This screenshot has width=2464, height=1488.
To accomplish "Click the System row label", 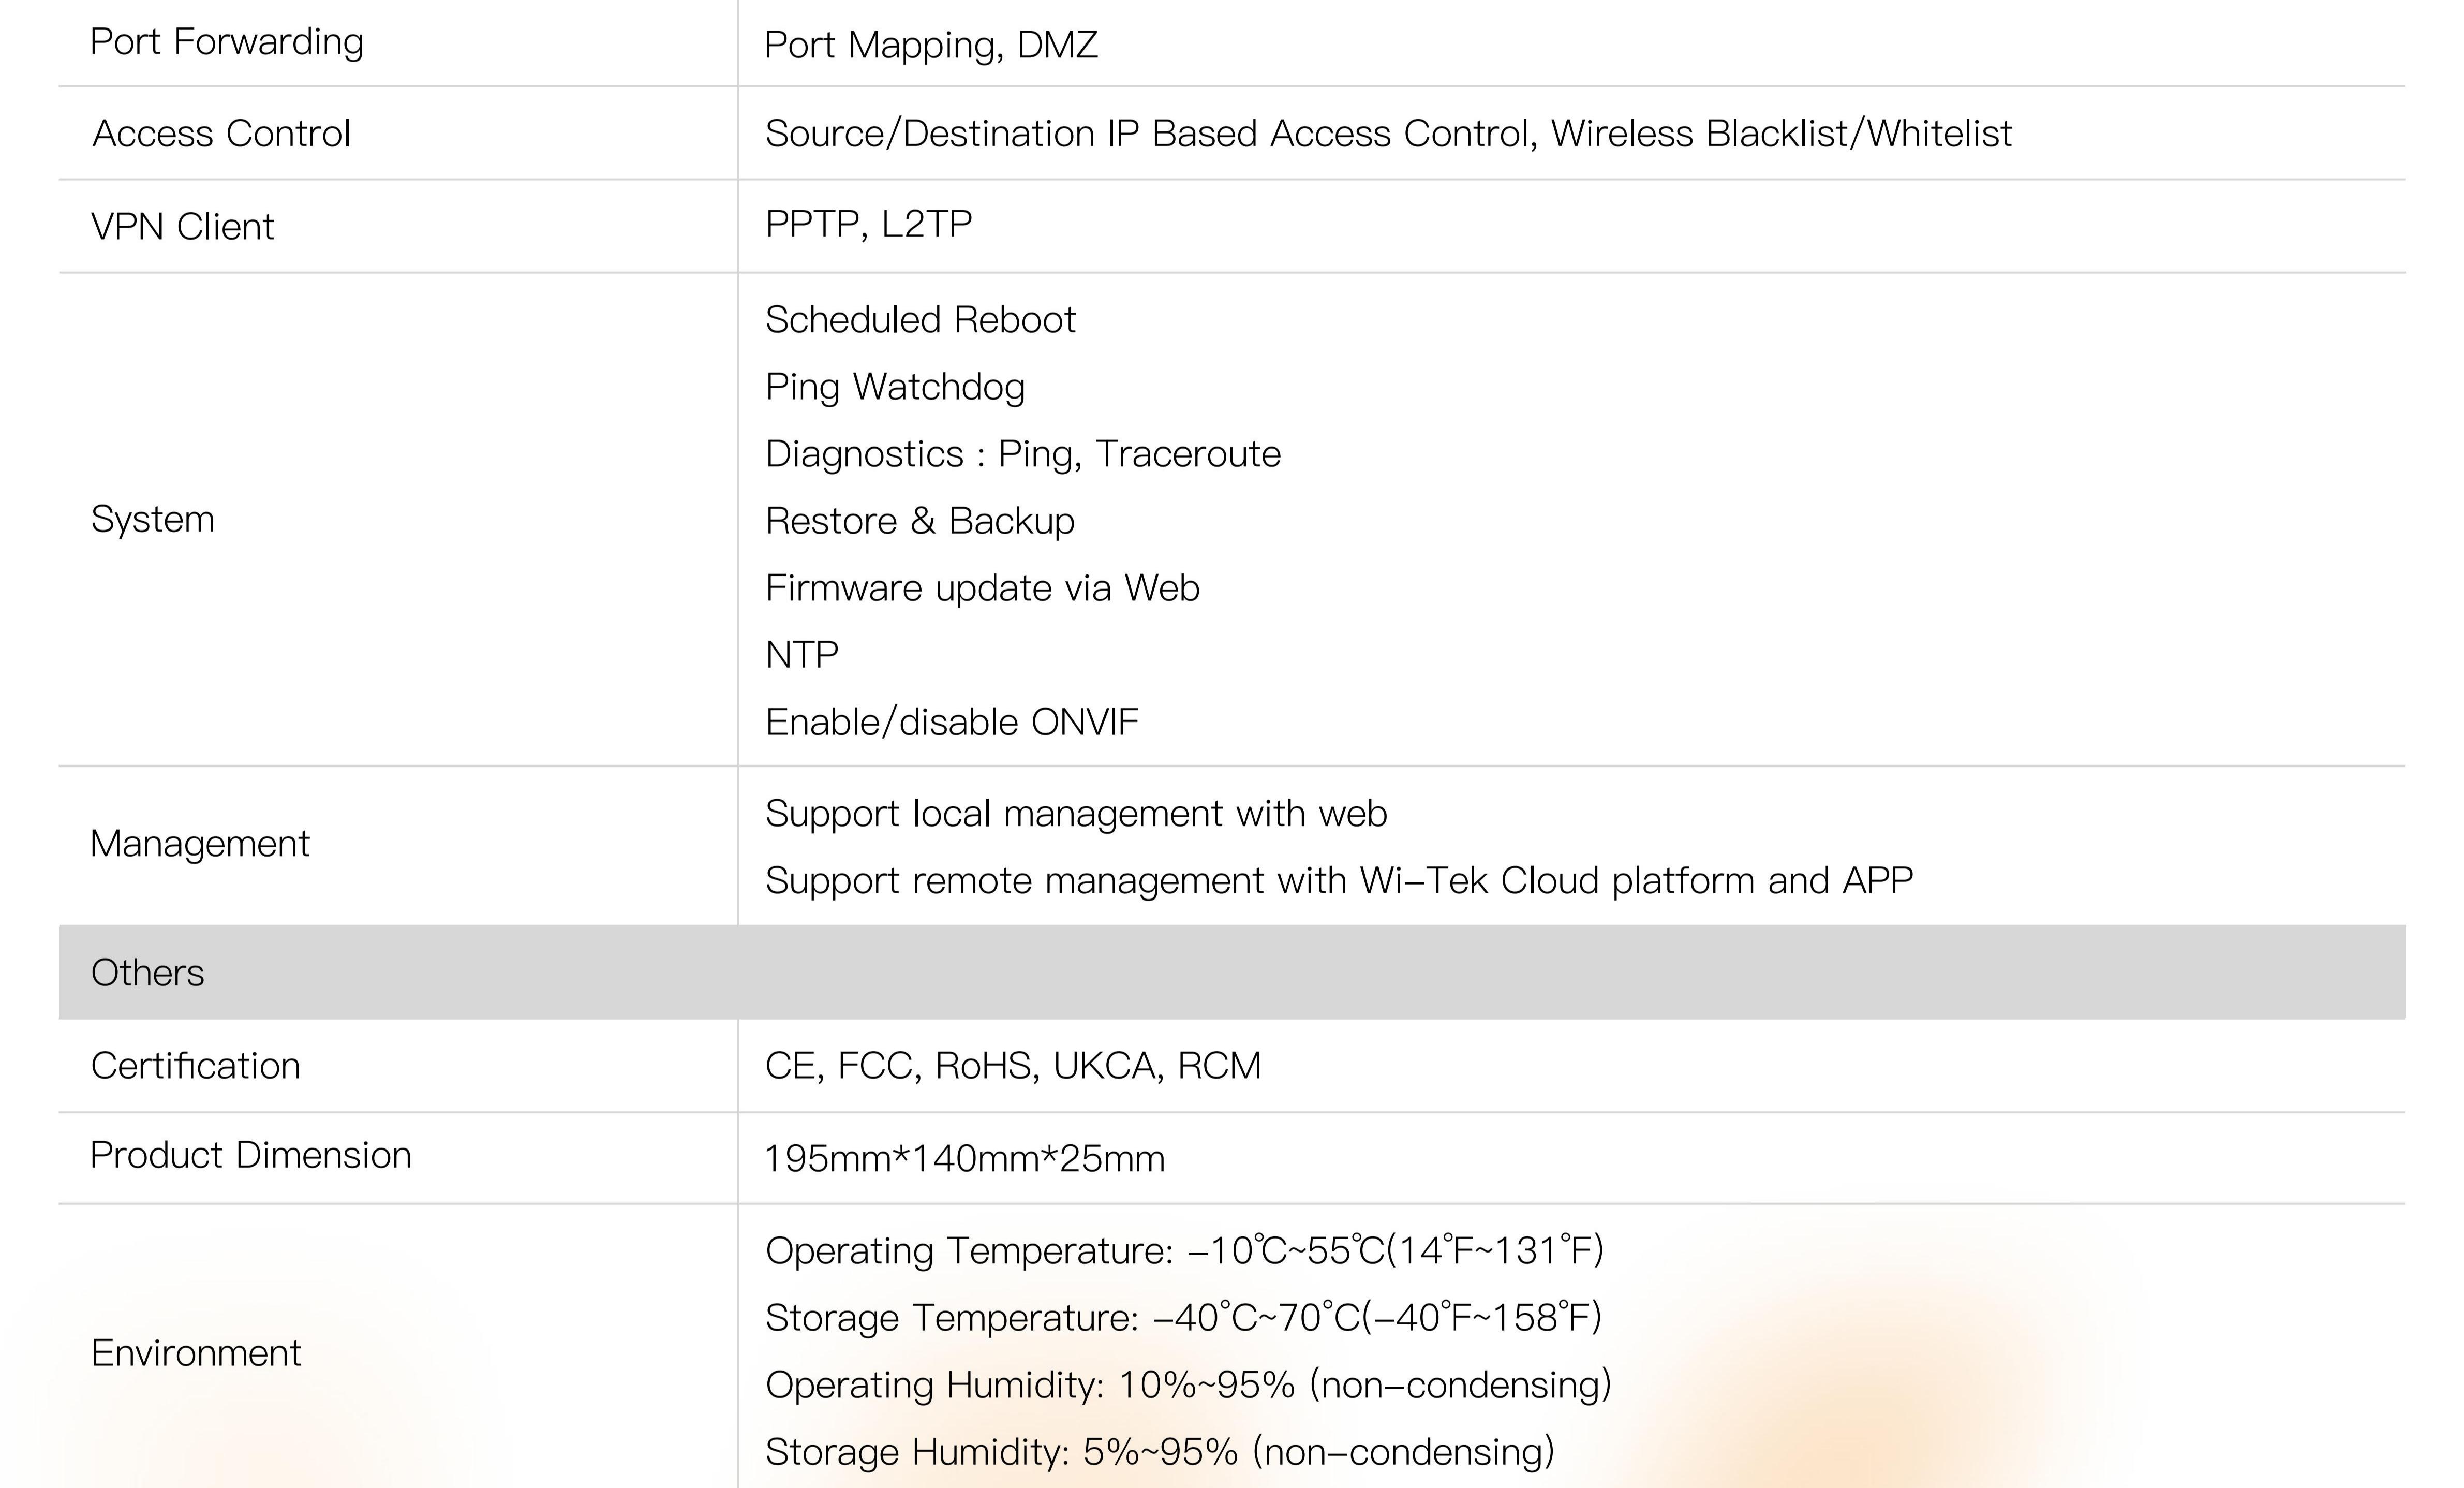I will [152, 519].
